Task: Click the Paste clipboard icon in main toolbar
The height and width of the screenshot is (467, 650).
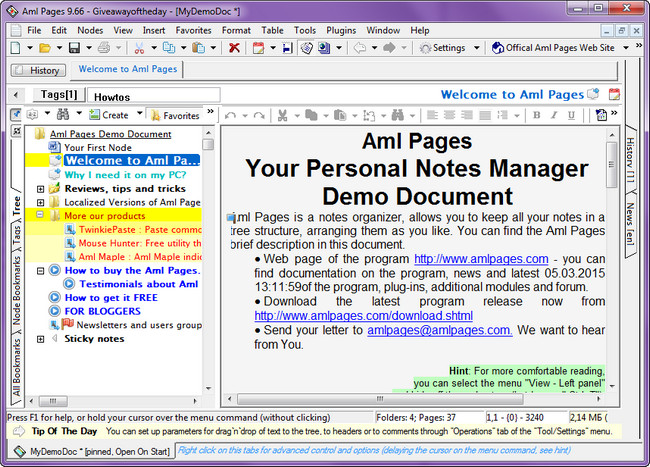Action: [x=199, y=48]
